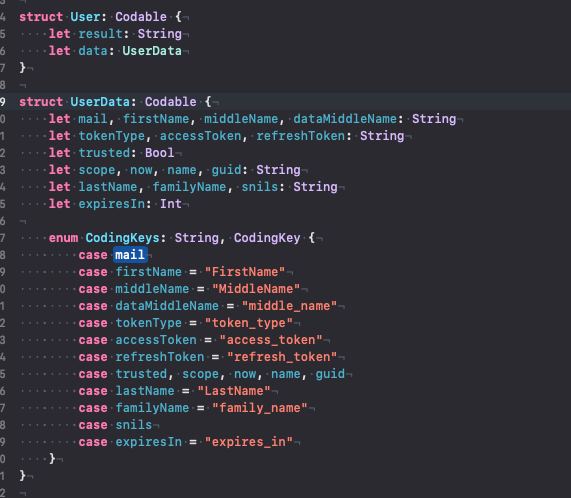
Task: Click 'UserData' in struct UserData declaration
Action: 100,102
